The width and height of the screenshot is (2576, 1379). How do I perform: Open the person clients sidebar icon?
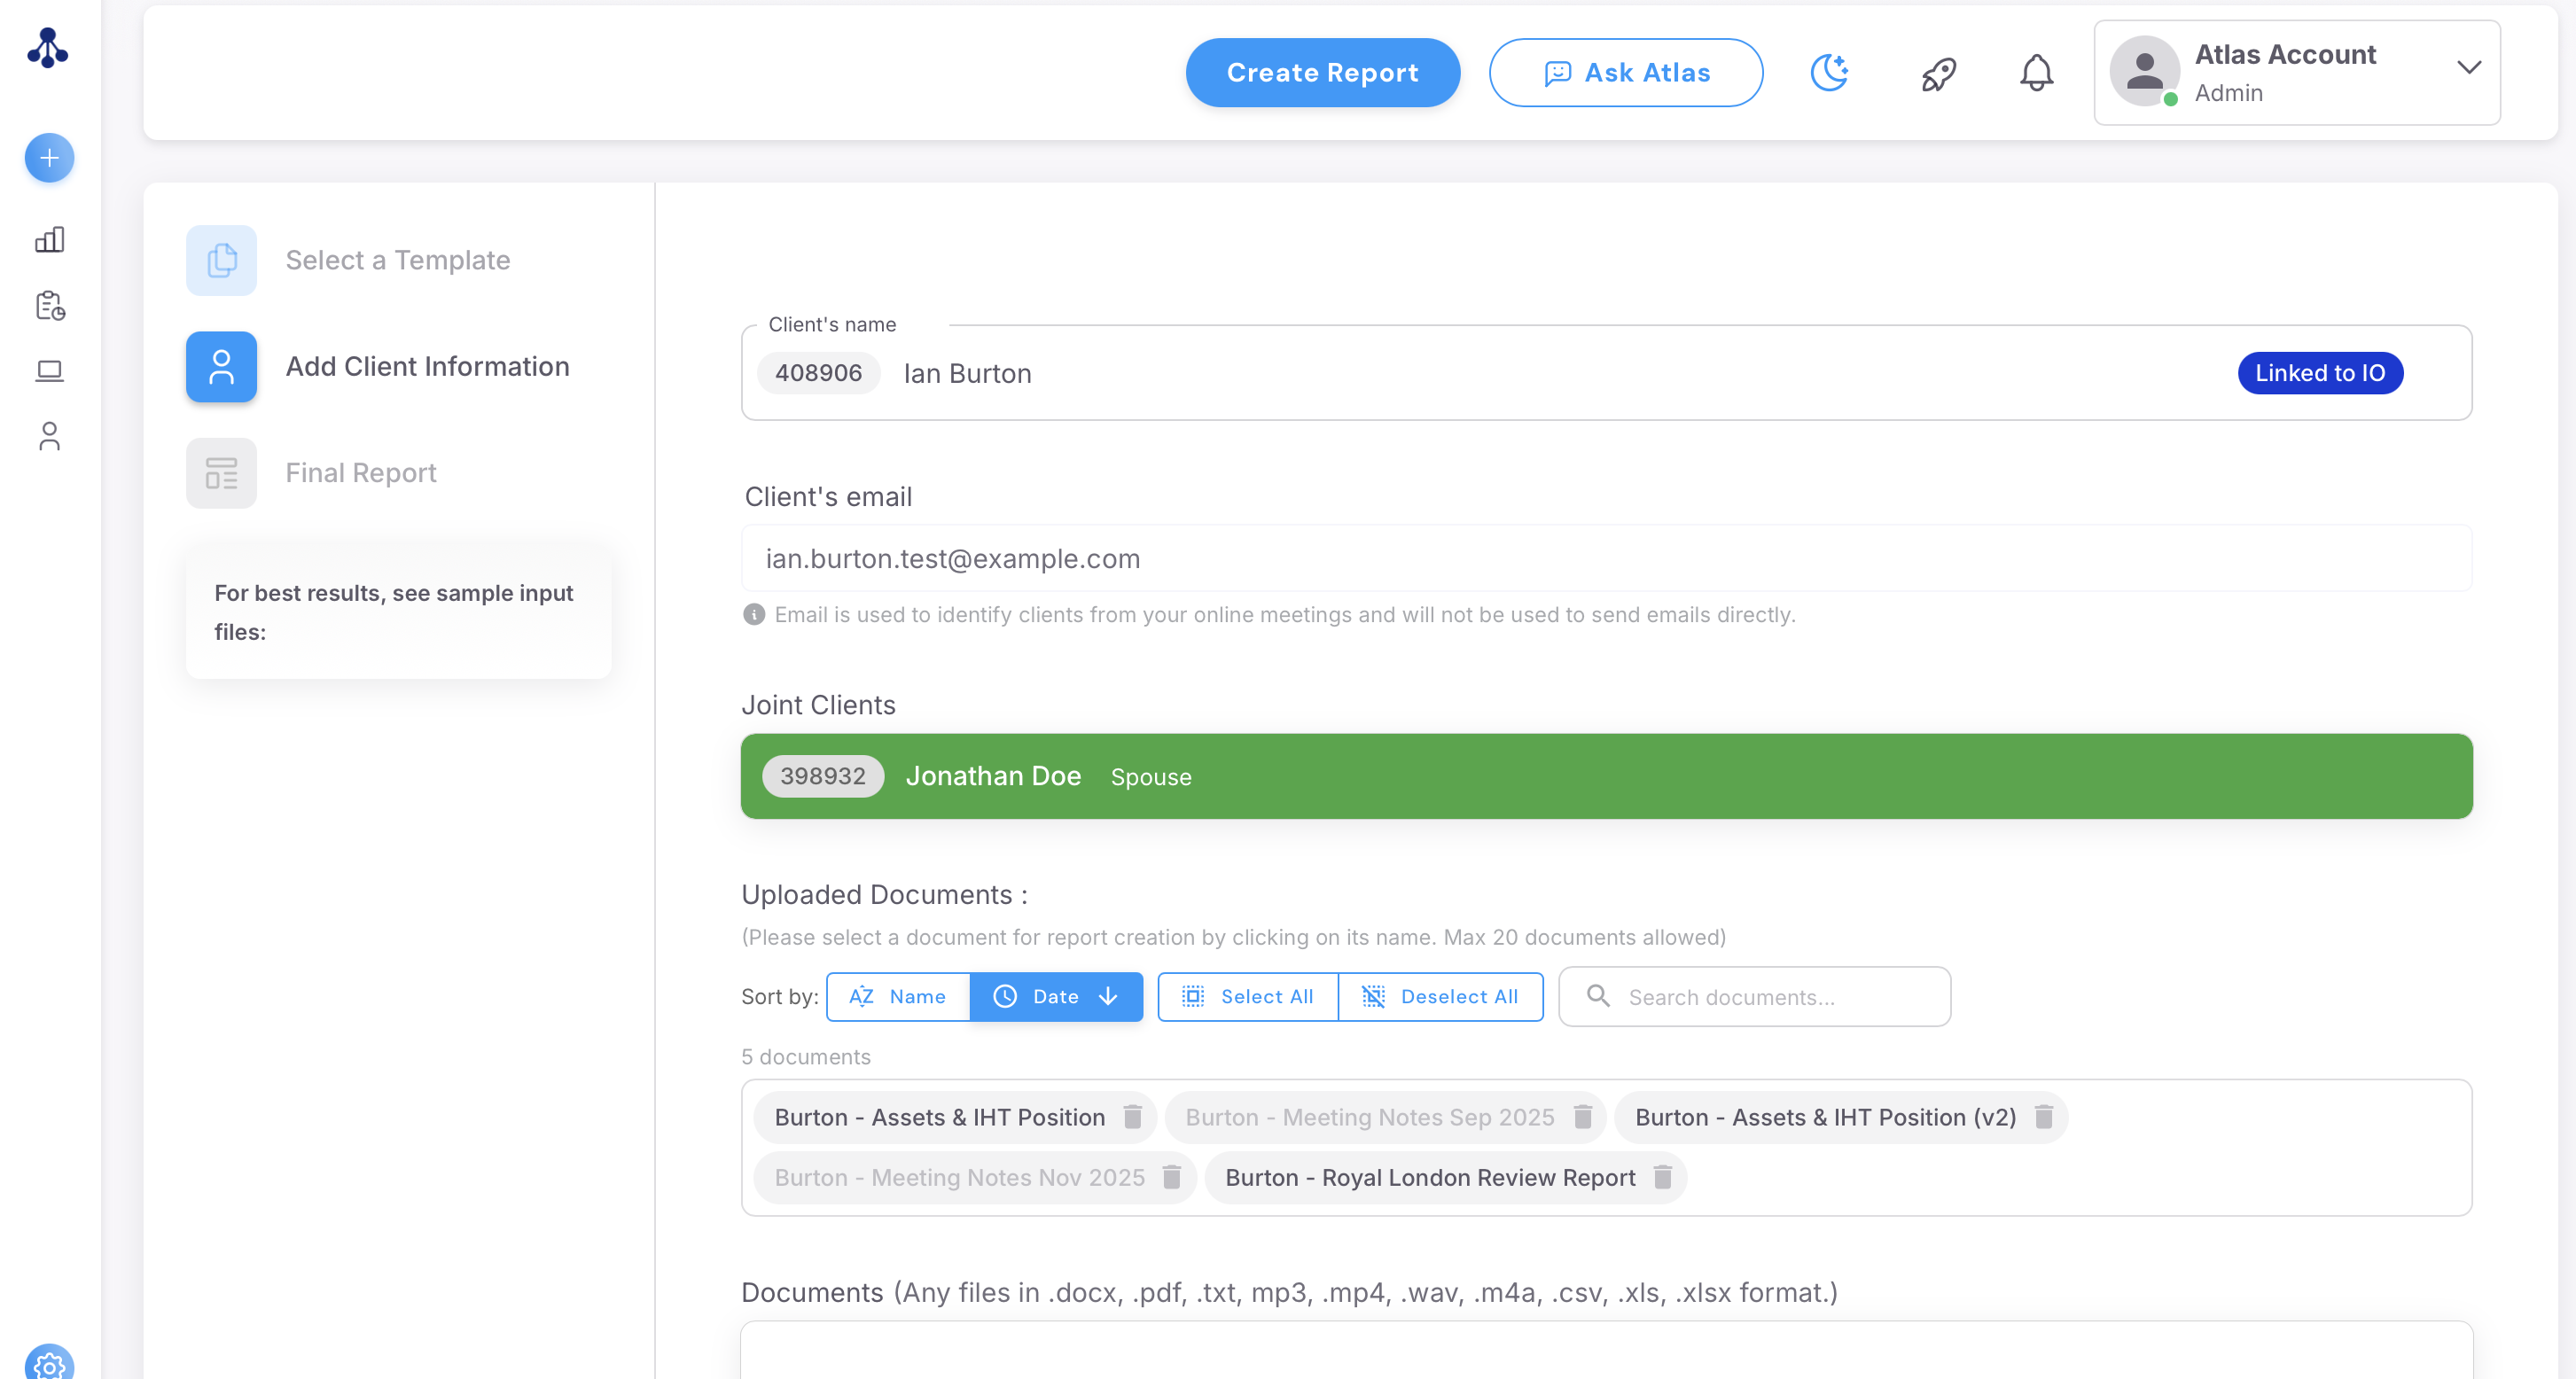point(49,436)
